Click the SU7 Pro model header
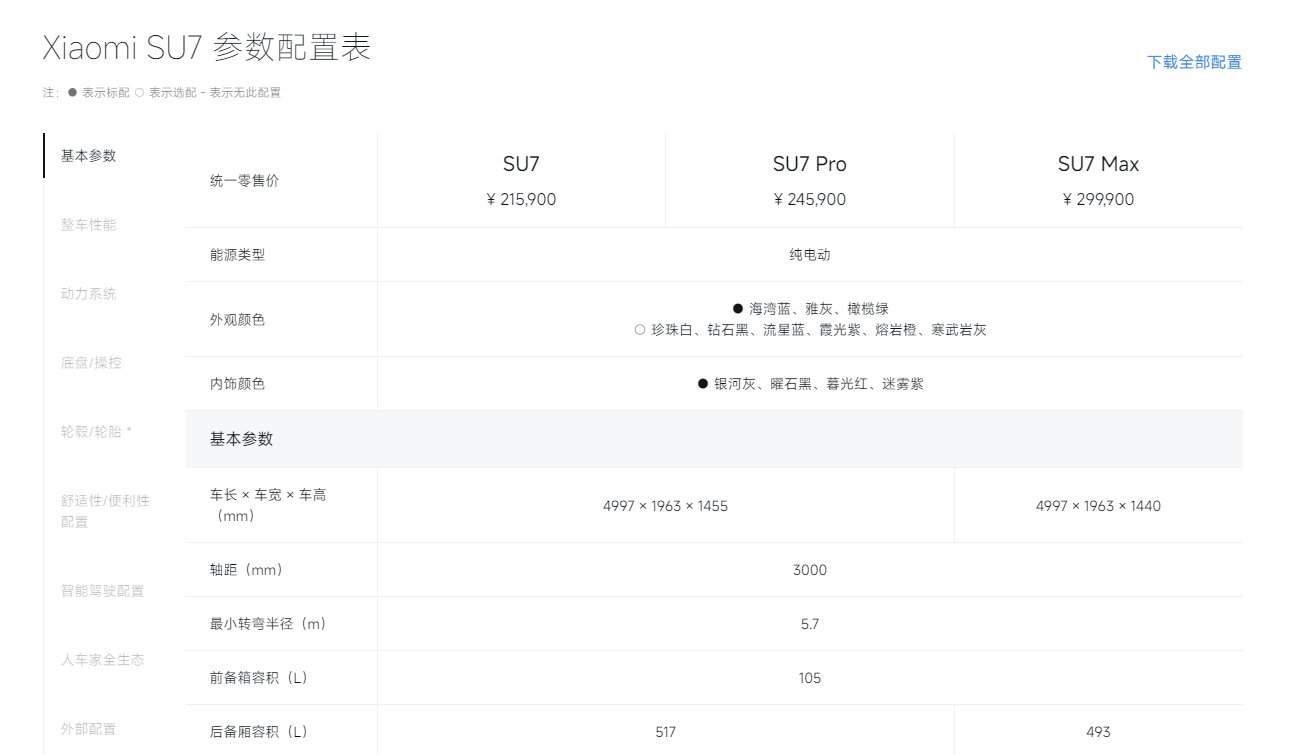Viewport: 1303px width, 755px height. coord(810,164)
